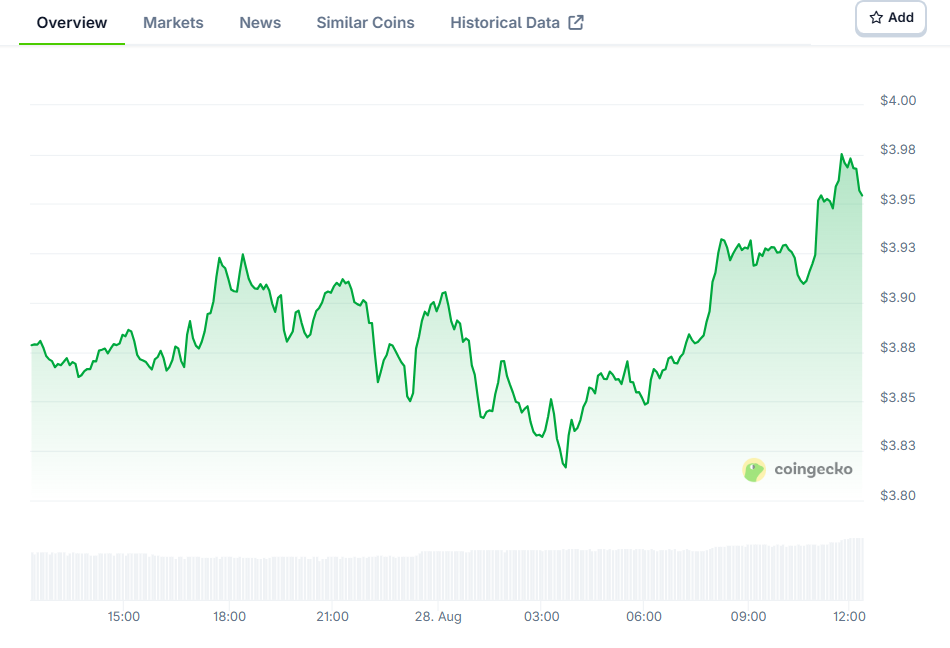
Task: Click the chart's highest price peak
Action: tap(842, 154)
